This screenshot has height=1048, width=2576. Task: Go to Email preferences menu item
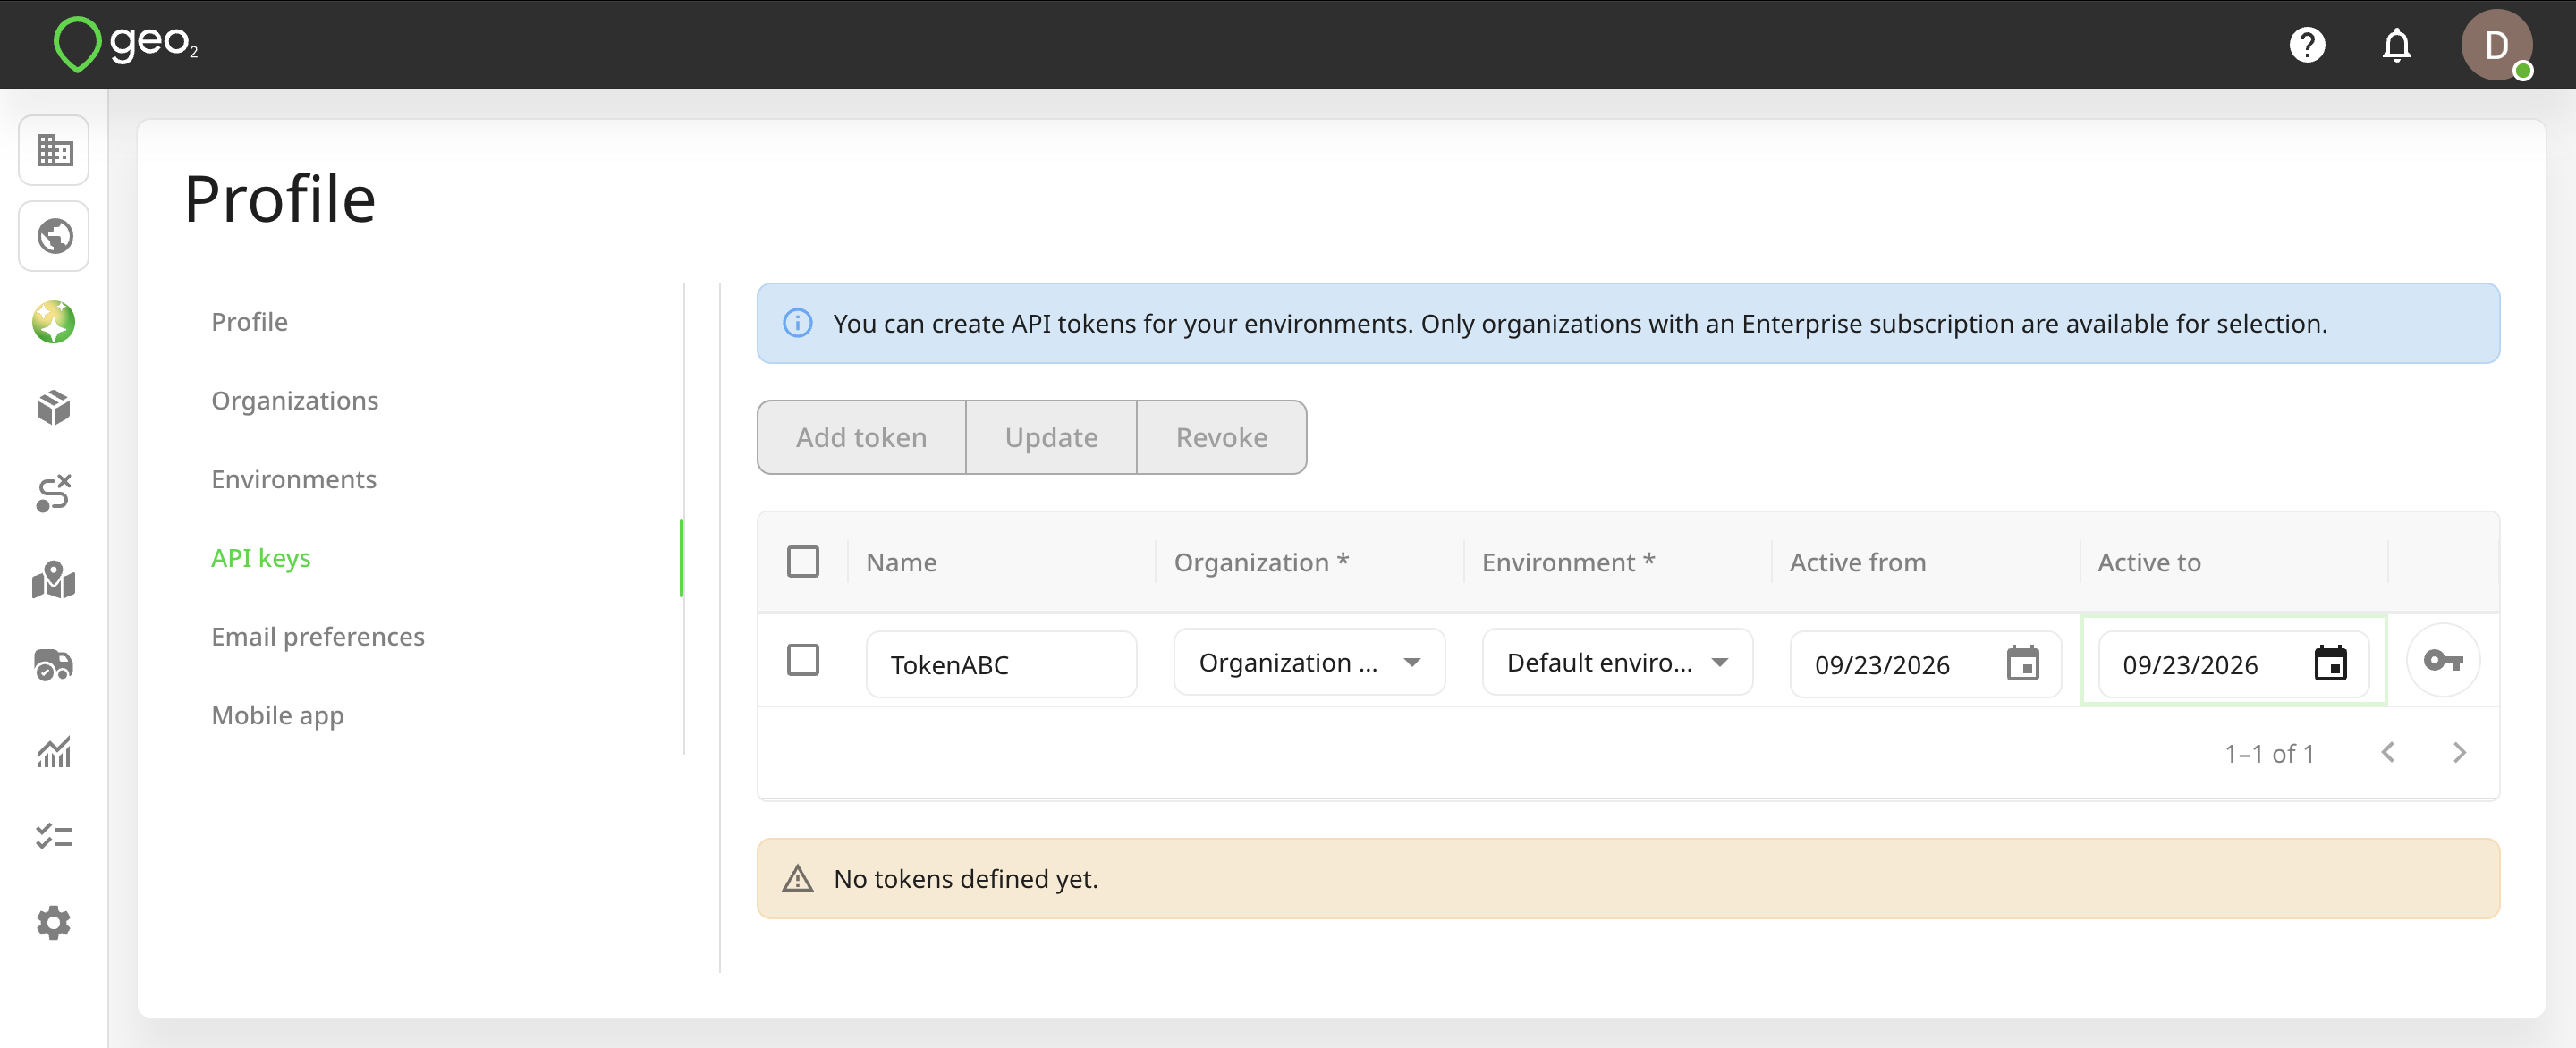(x=317, y=637)
